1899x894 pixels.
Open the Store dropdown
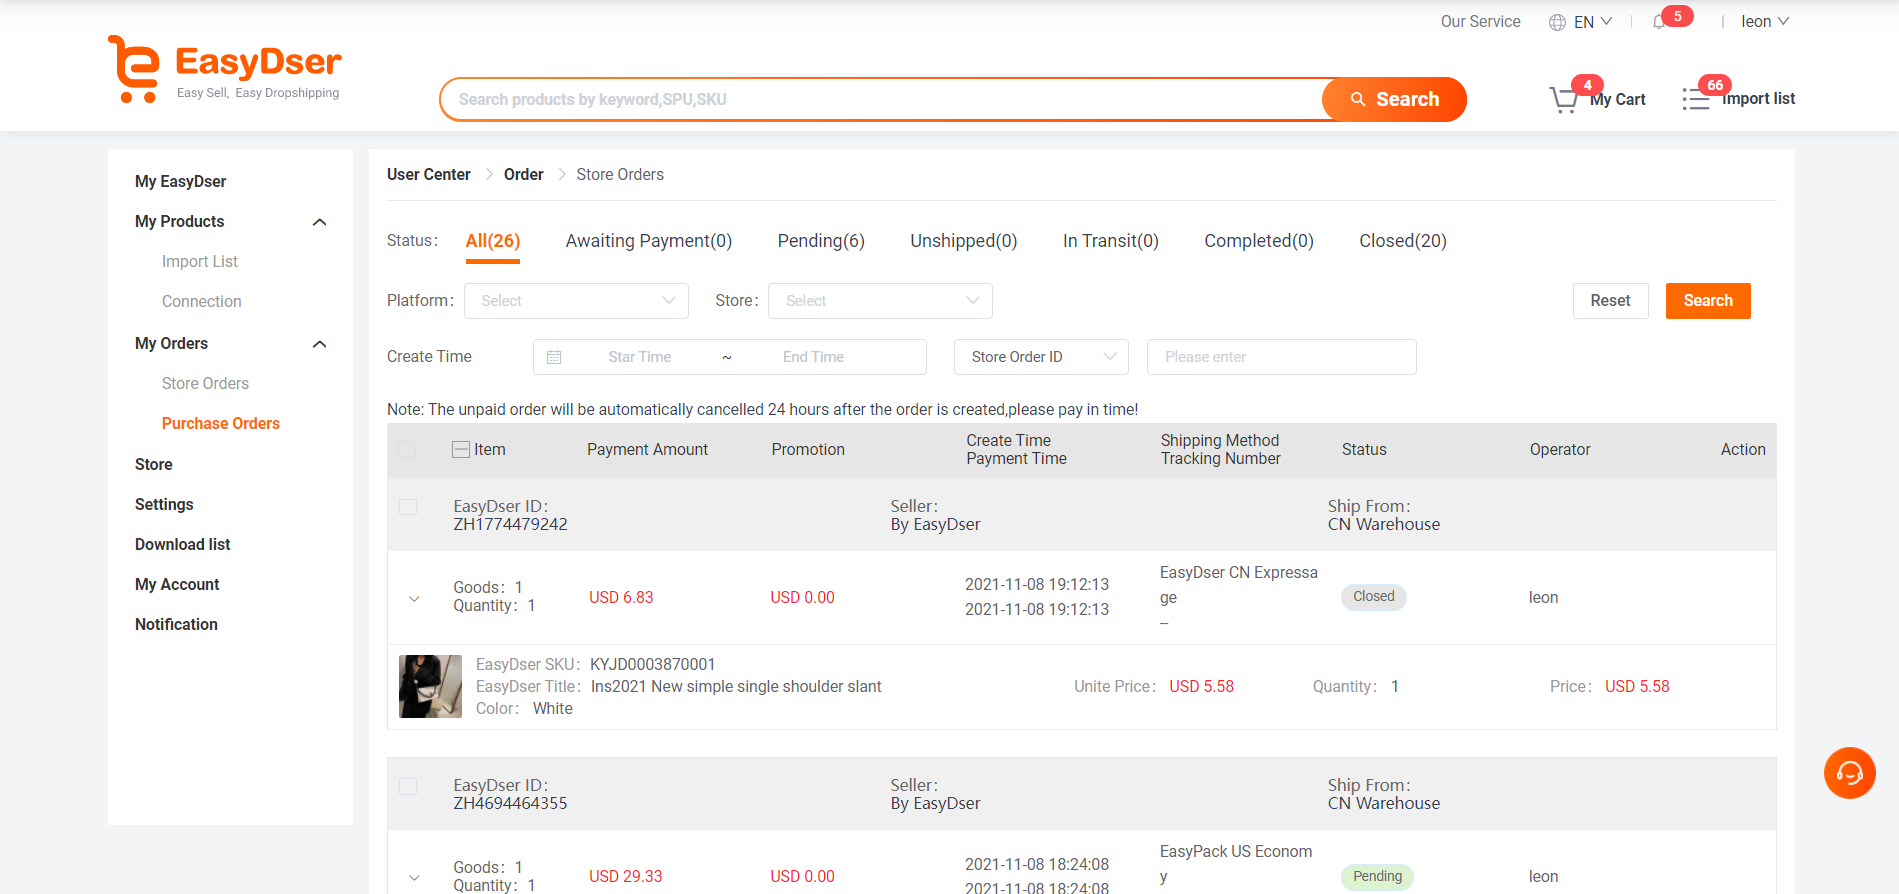click(x=880, y=301)
